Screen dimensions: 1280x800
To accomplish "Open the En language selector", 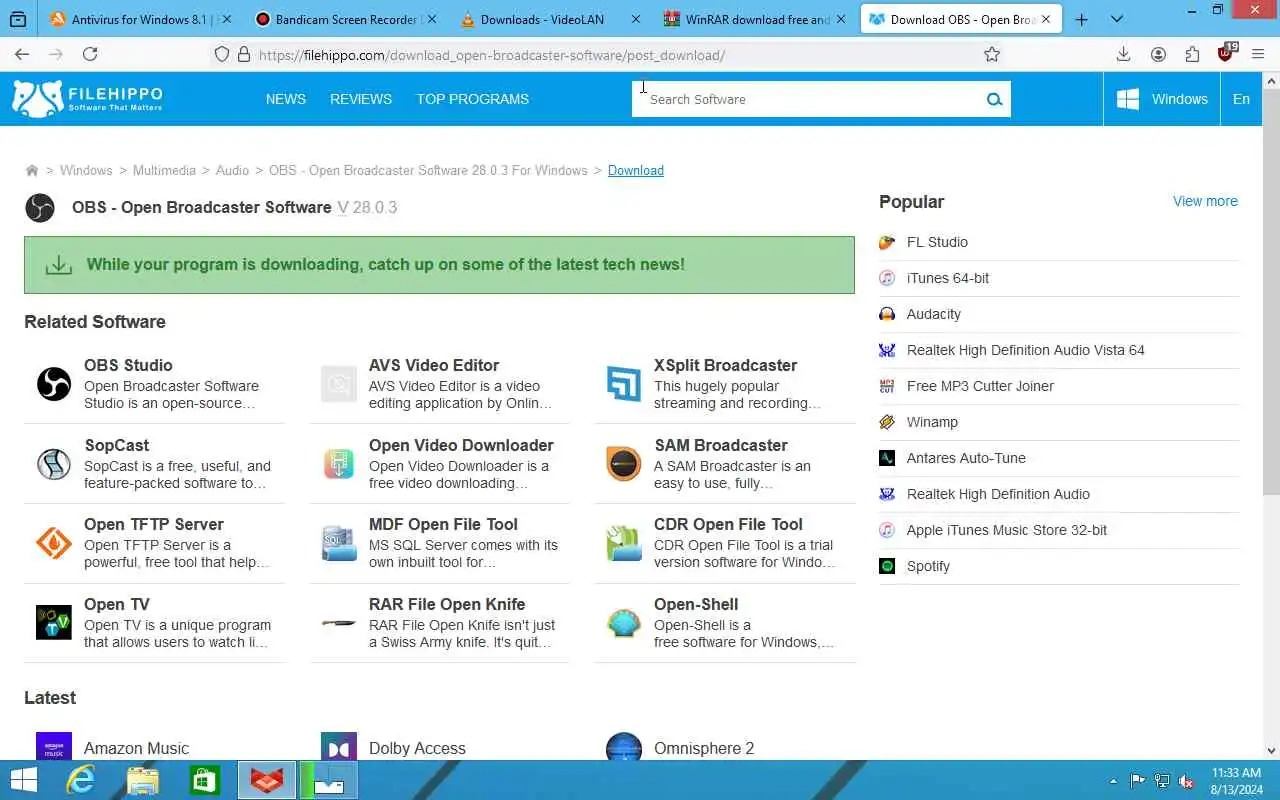I will (1241, 99).
